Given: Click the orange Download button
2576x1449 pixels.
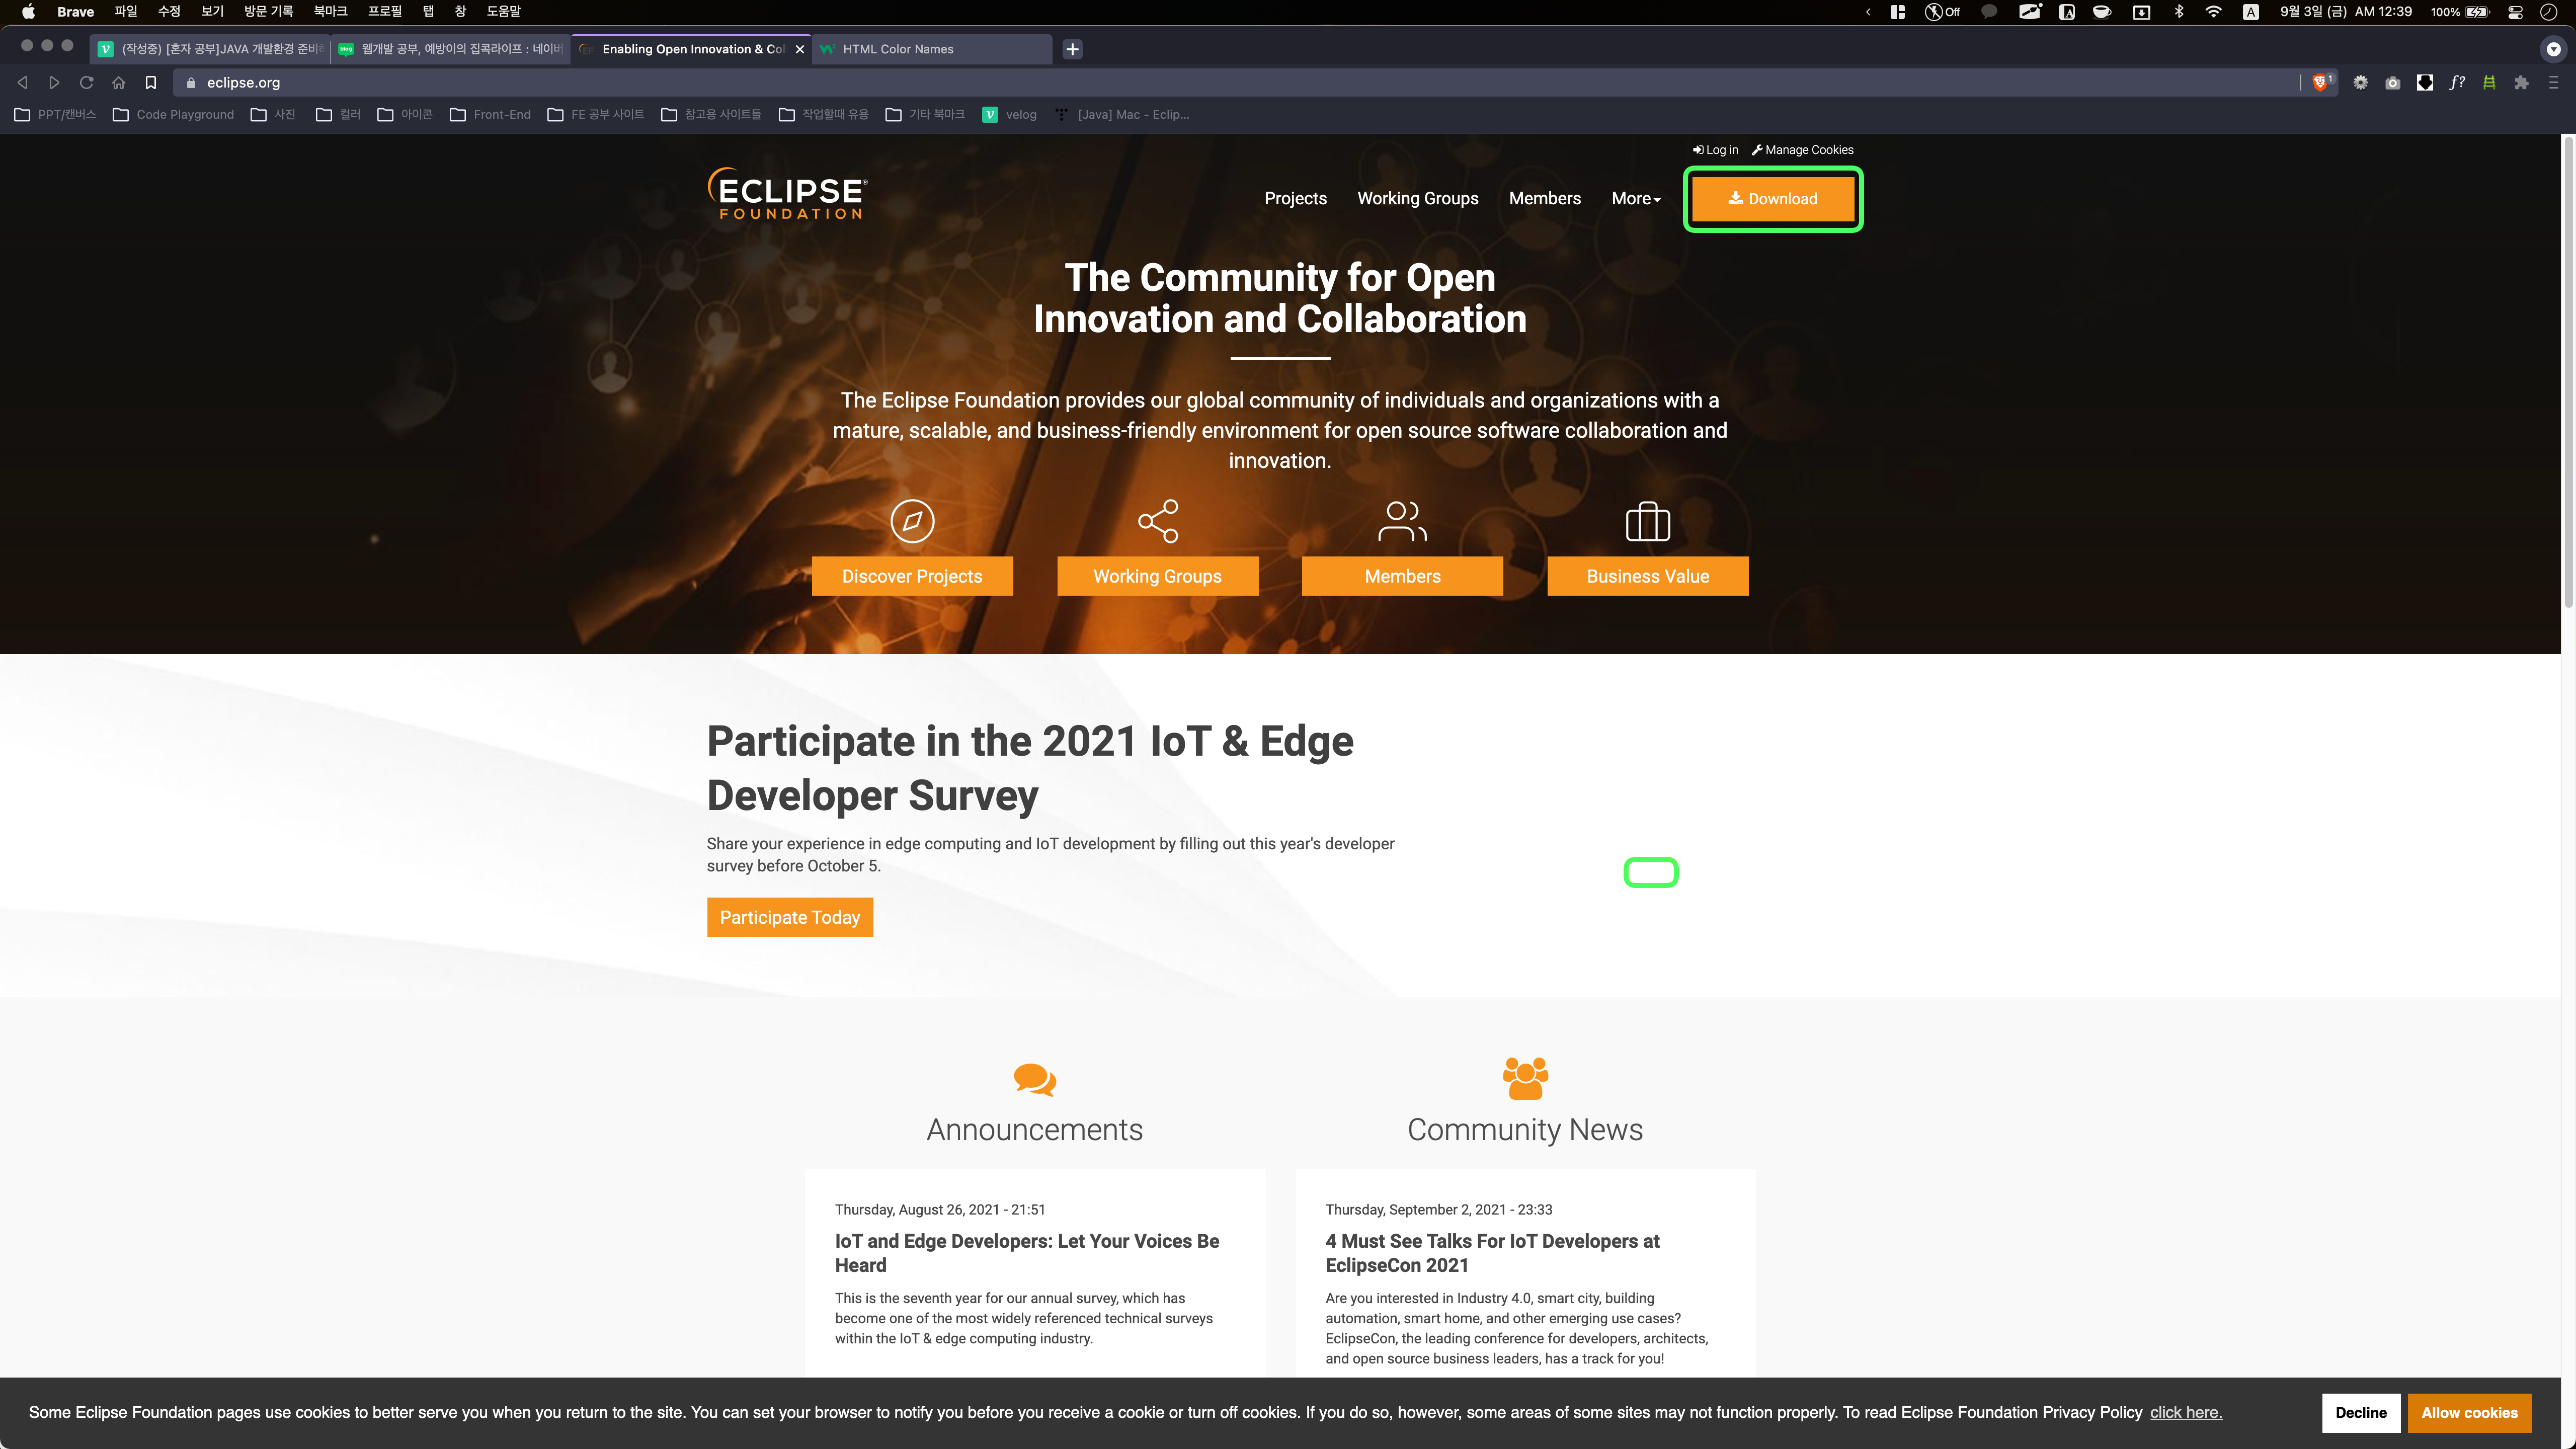Looking at the screenshot, I should [1772, 199].
